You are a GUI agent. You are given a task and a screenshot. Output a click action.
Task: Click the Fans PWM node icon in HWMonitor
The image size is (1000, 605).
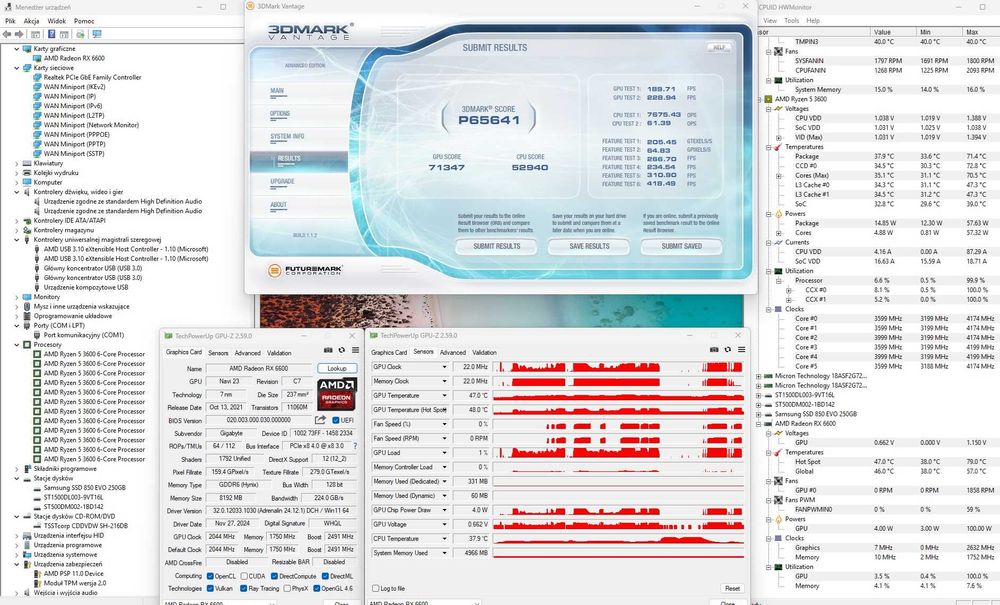tap(778, 500)
